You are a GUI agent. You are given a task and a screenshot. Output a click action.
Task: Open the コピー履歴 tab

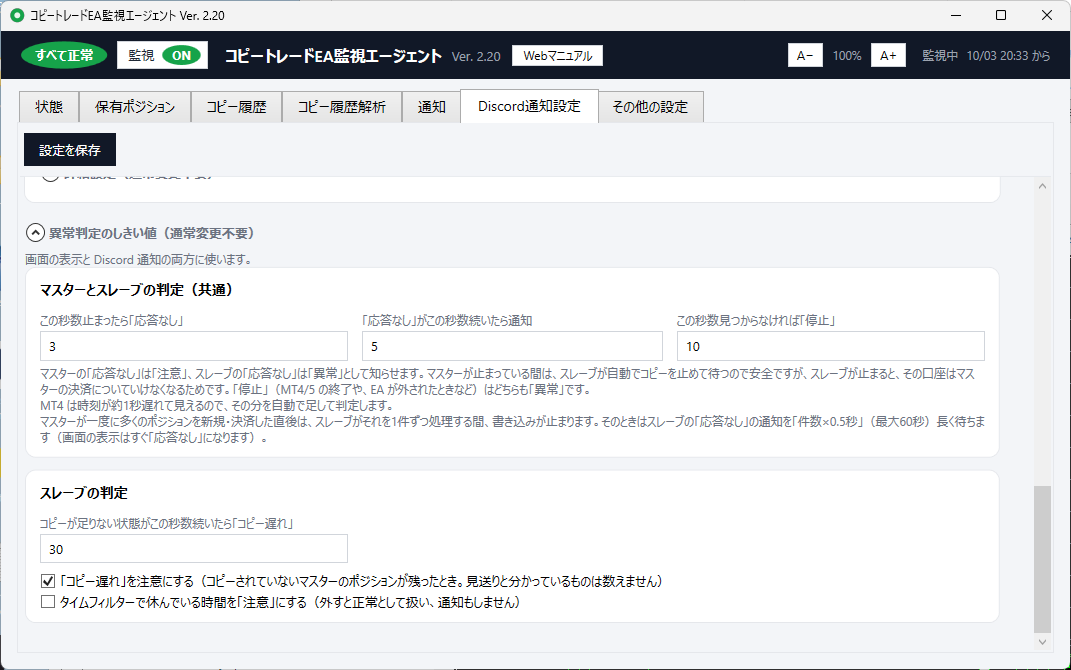click(236, 107)
